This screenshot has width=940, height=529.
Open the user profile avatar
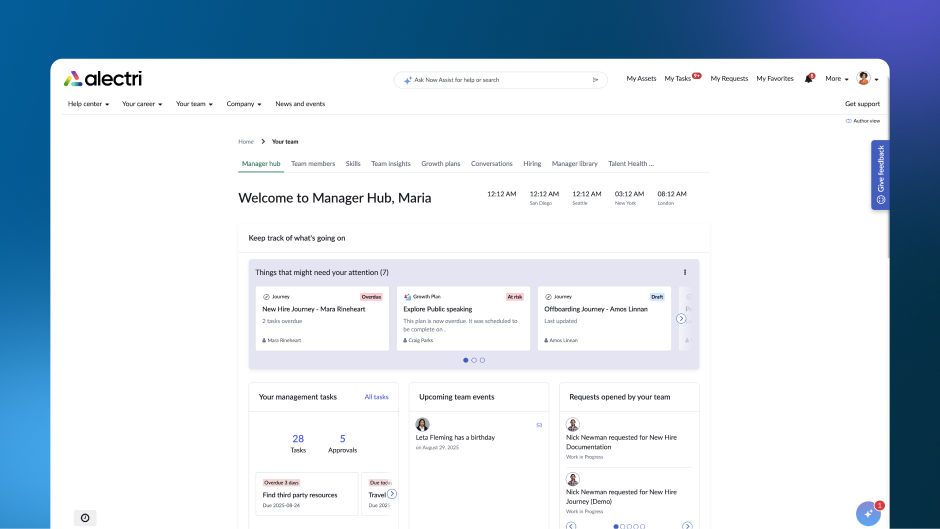click(863, 78)
